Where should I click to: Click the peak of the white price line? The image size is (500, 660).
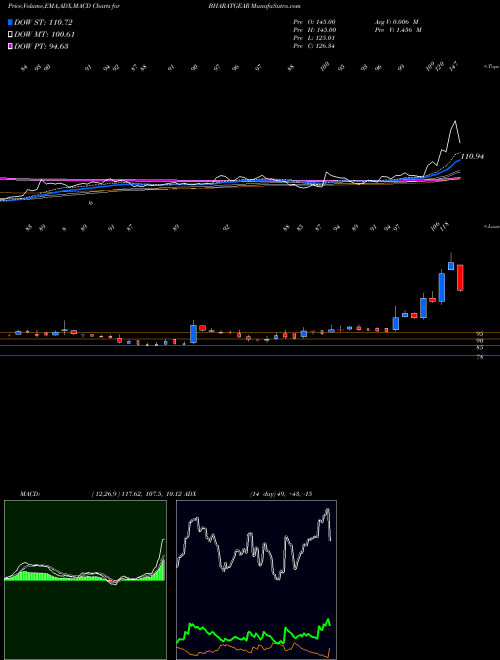coord(455,121)
